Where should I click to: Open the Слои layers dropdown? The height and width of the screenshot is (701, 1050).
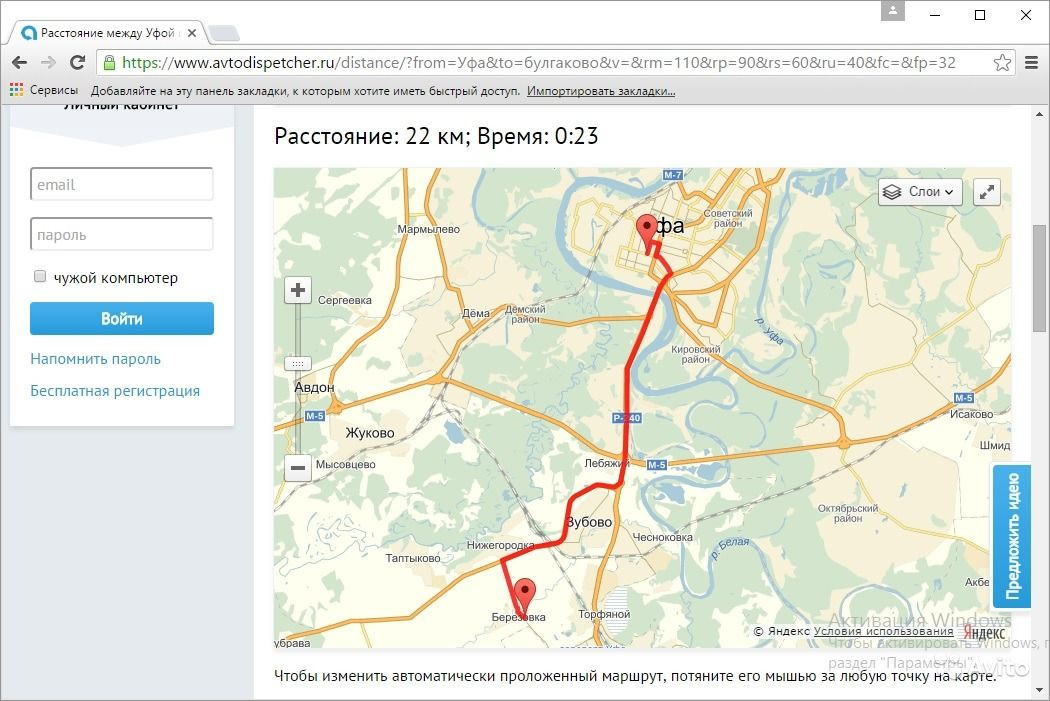[920, 192]
